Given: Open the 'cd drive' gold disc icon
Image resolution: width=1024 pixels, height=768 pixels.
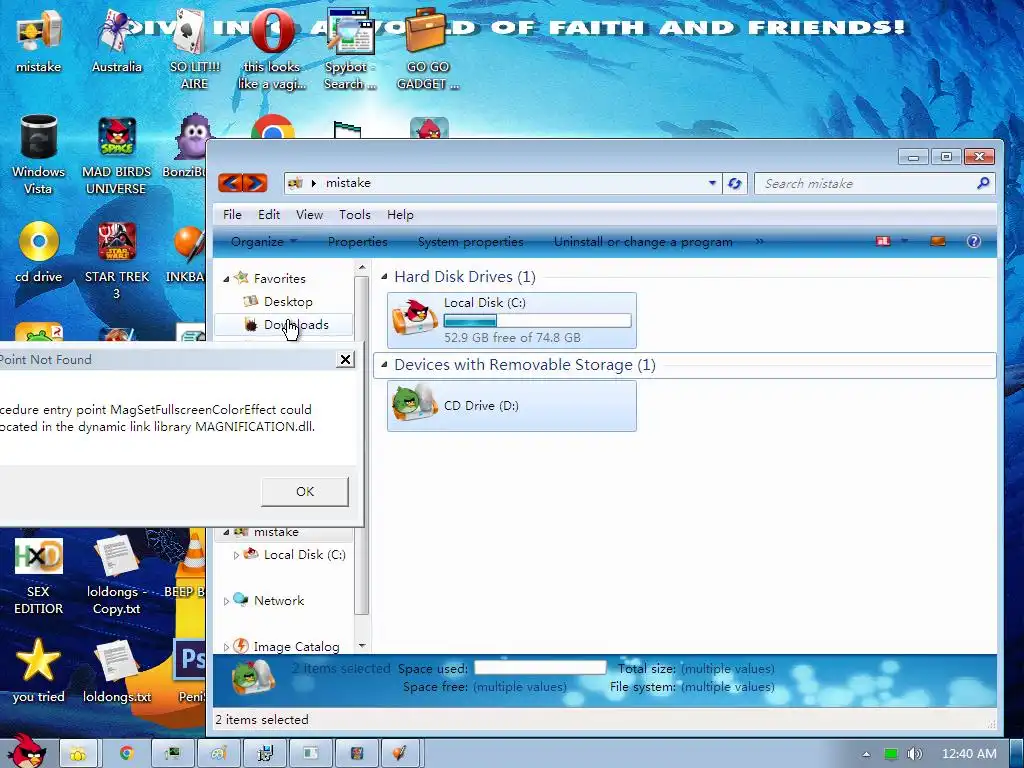Looking at the screenshot, I should coord(39,251).
